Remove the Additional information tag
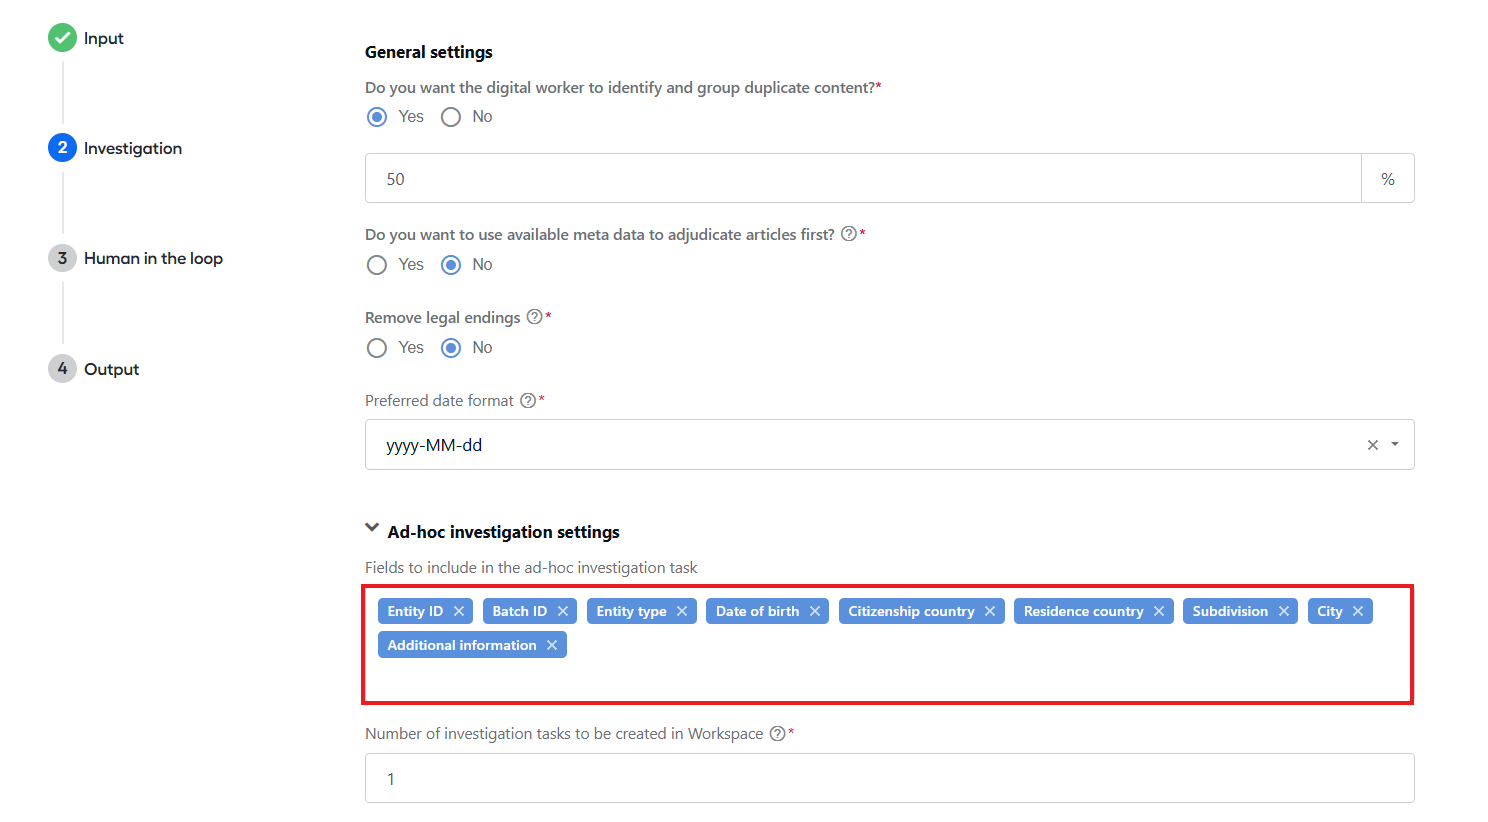Screen dimensions: 1488x822 tap(552, 645)
